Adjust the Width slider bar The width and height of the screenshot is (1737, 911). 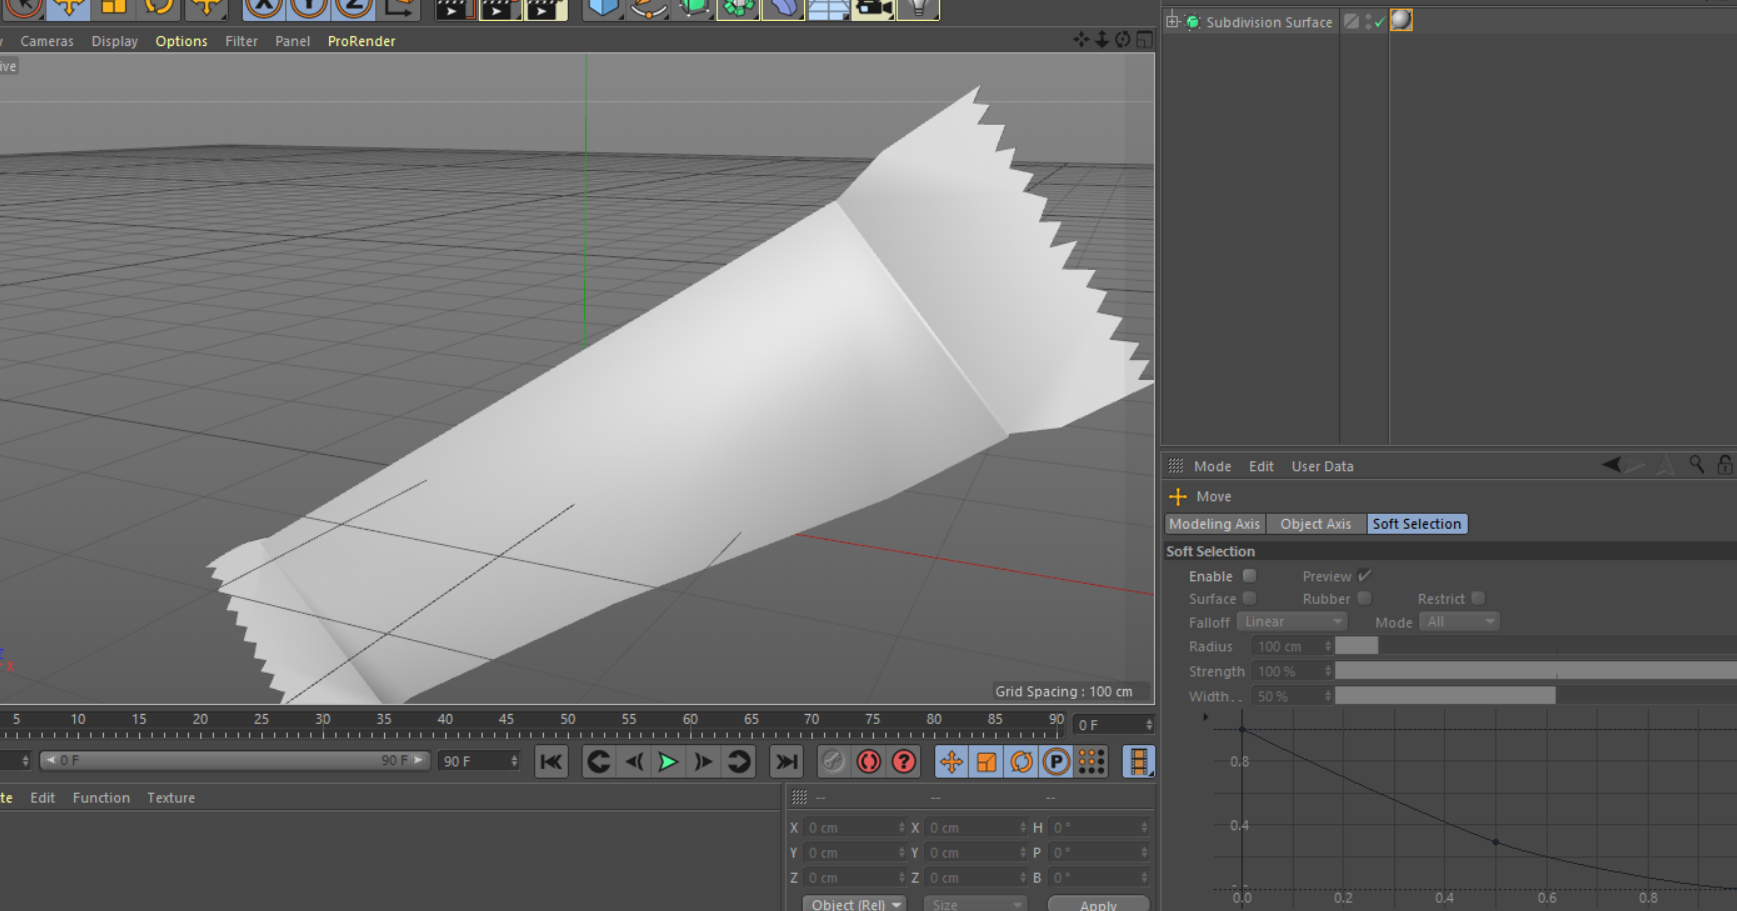coord(1535,696)
